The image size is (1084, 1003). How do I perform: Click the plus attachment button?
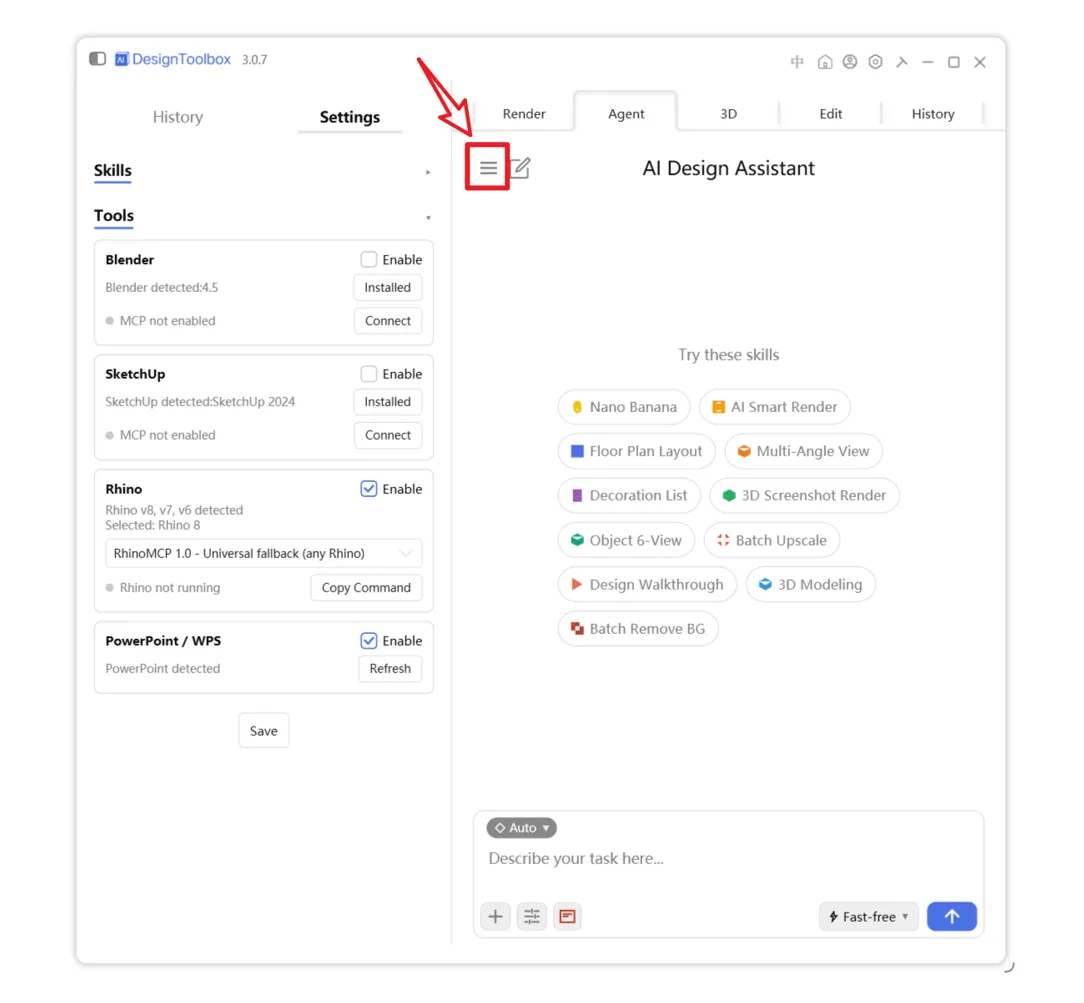(x=495, y=917)
